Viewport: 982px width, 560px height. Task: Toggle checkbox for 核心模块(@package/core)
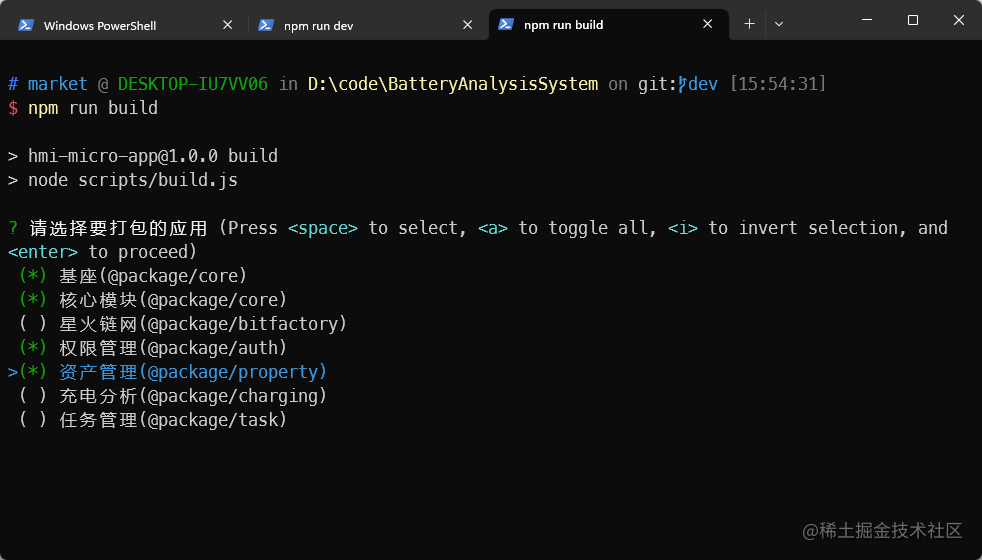[33, 299]
